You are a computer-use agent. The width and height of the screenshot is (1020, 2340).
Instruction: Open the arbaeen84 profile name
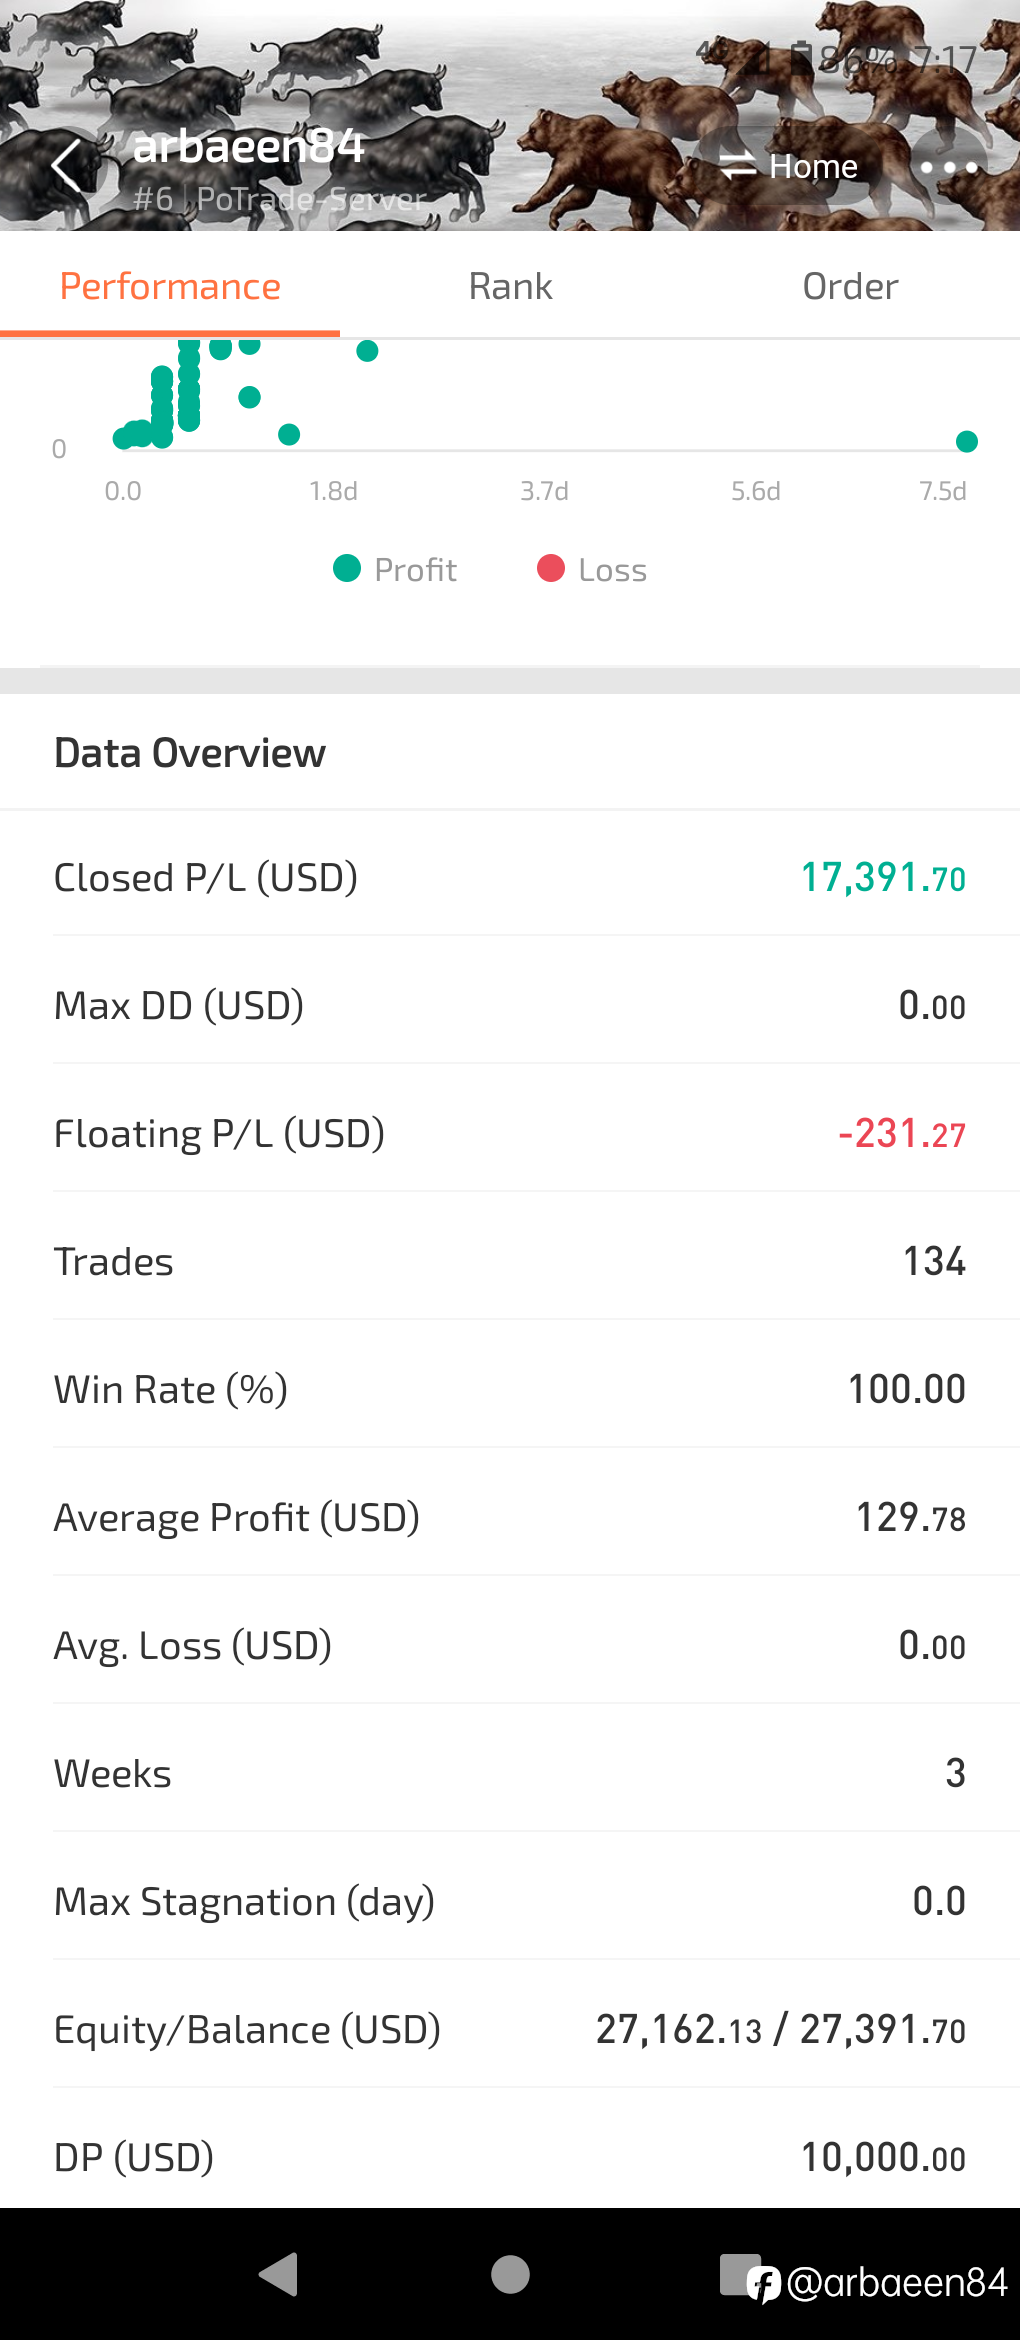tap(248, 147)
